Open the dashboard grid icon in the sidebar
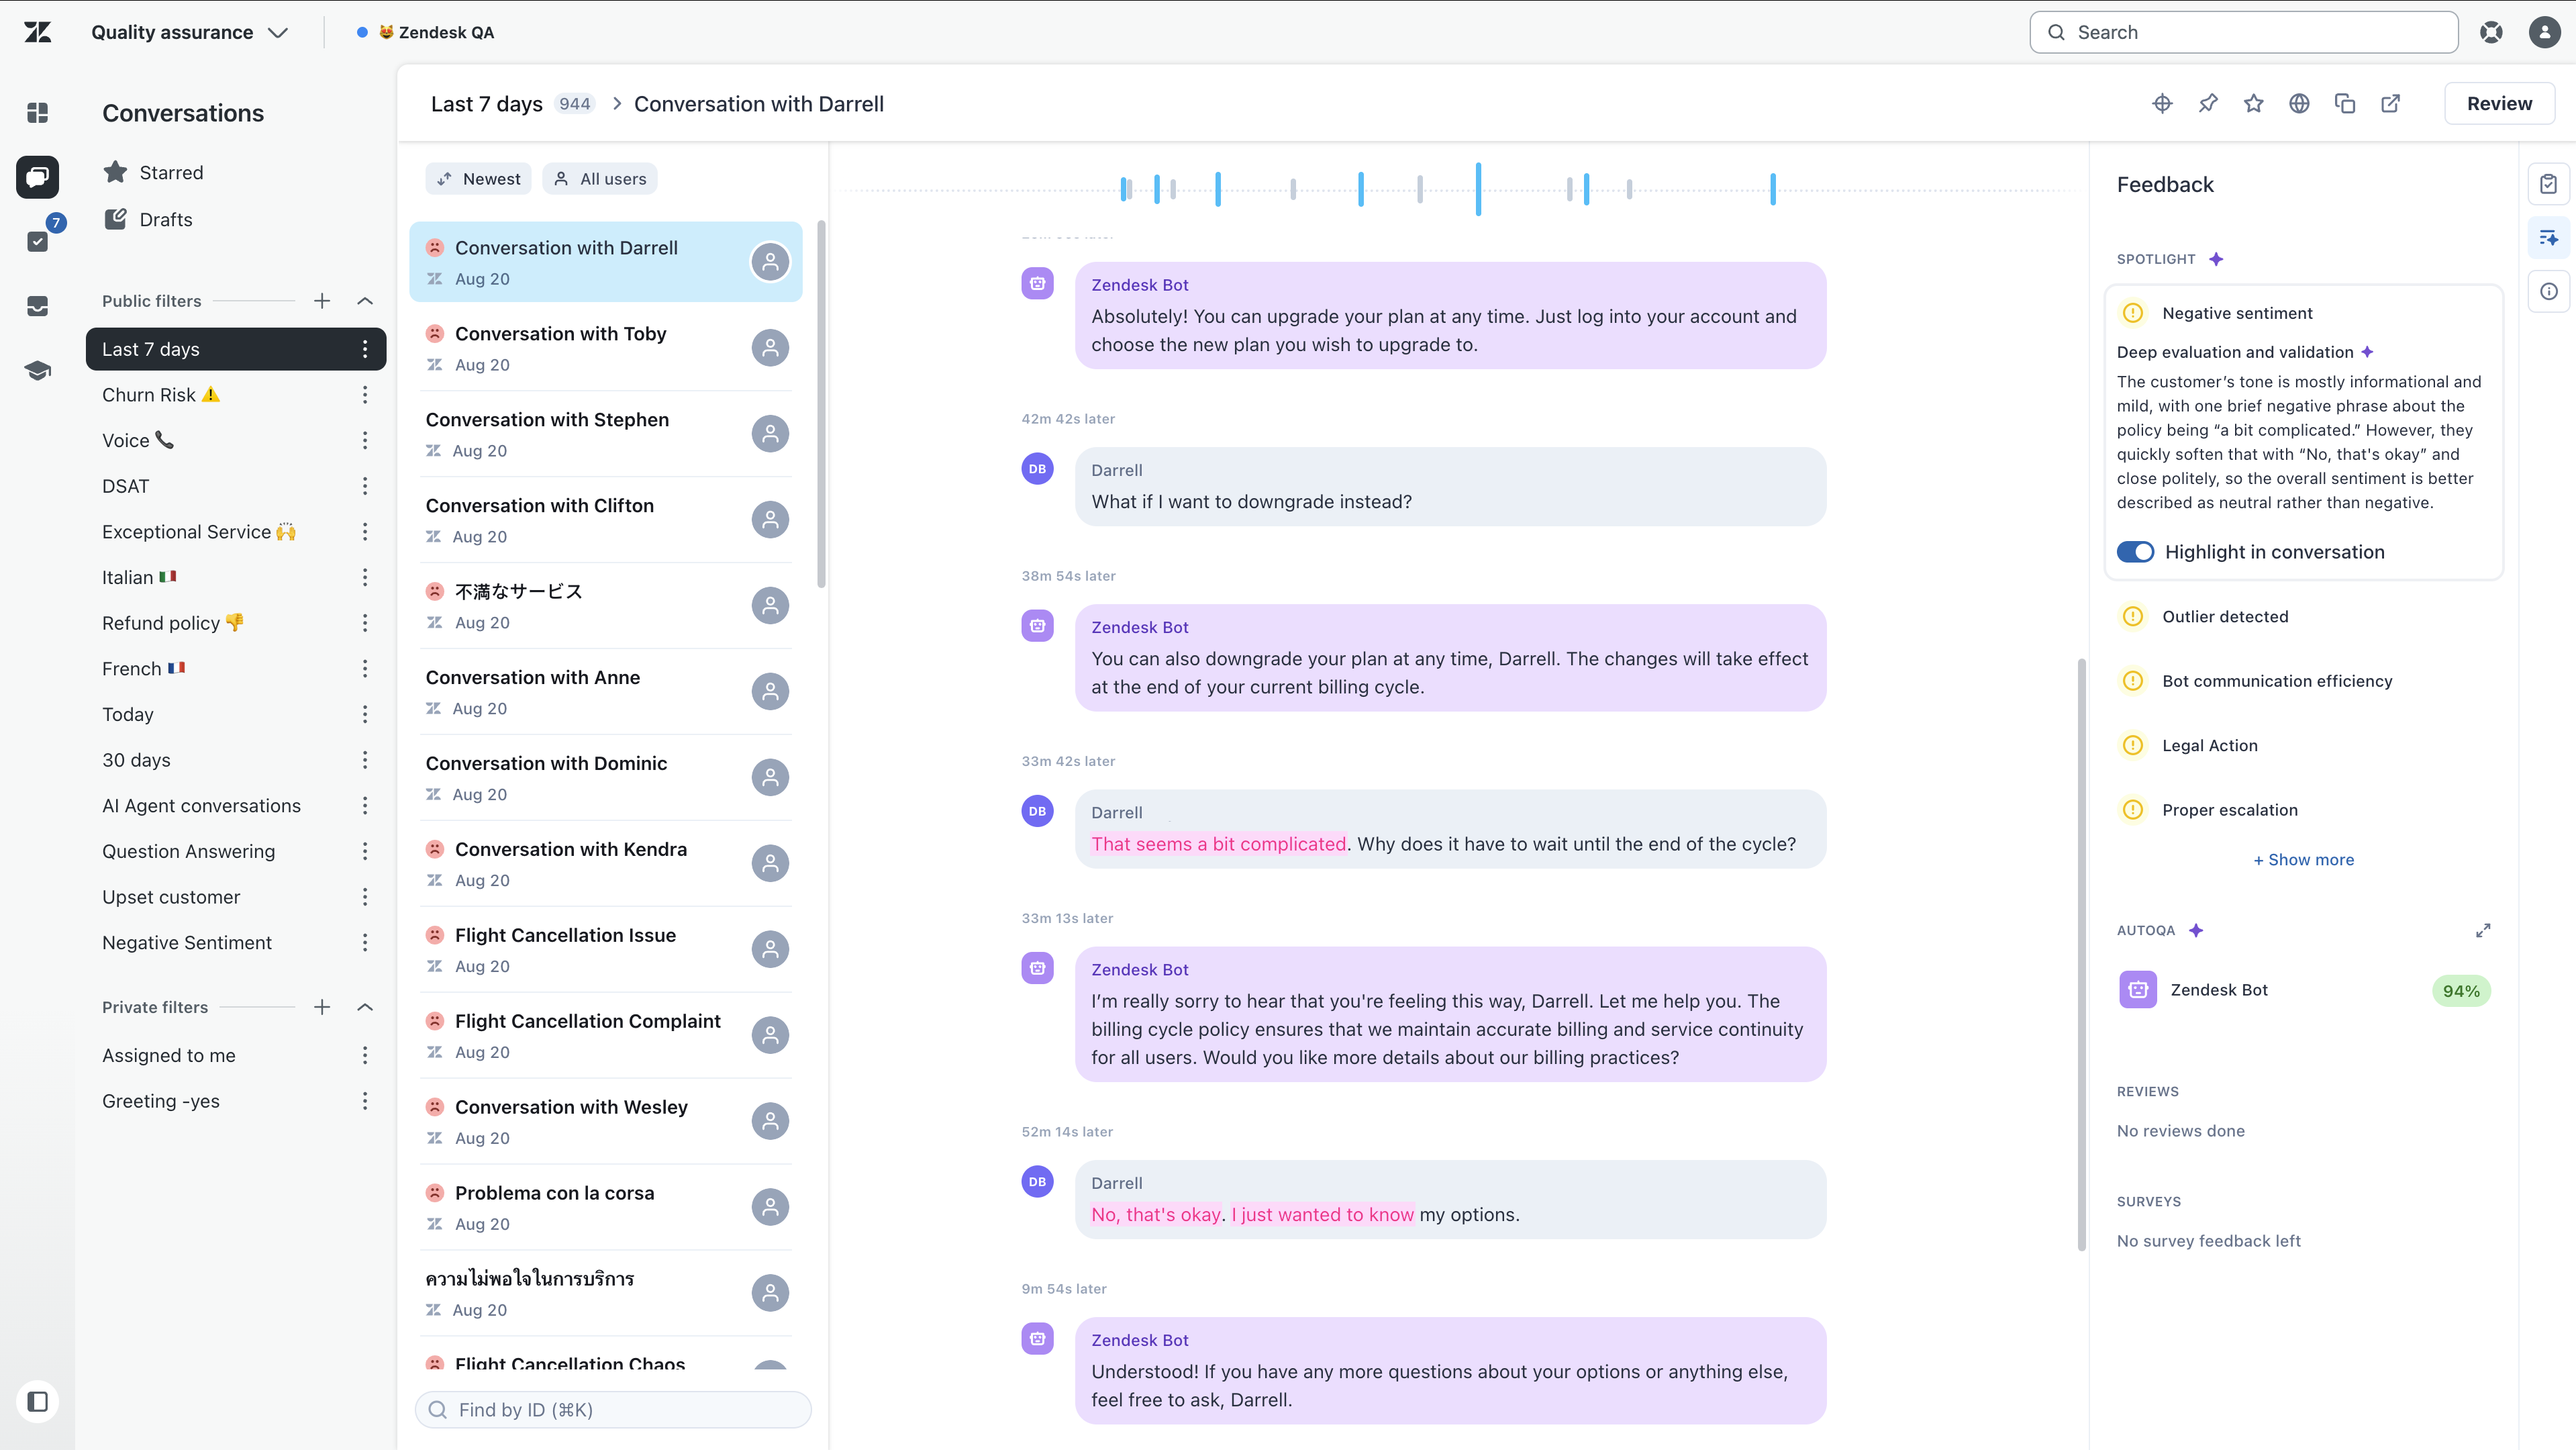The height and width of the screenshot is (1450, 2576). [38, 113]
